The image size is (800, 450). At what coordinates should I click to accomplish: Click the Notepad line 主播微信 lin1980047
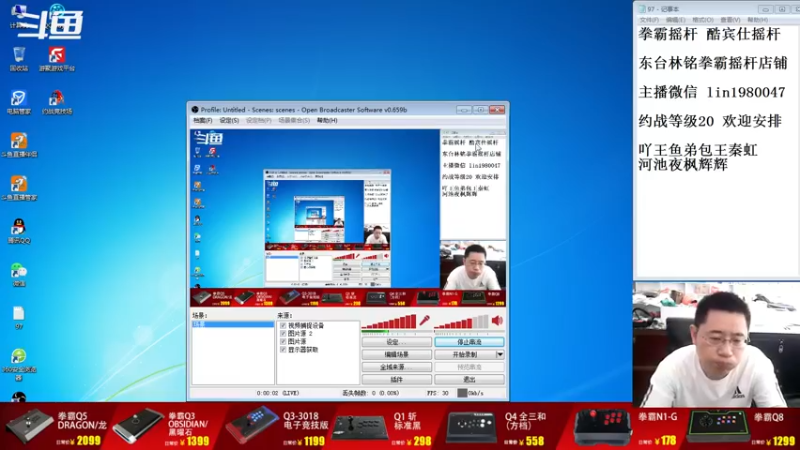point(712,92)
